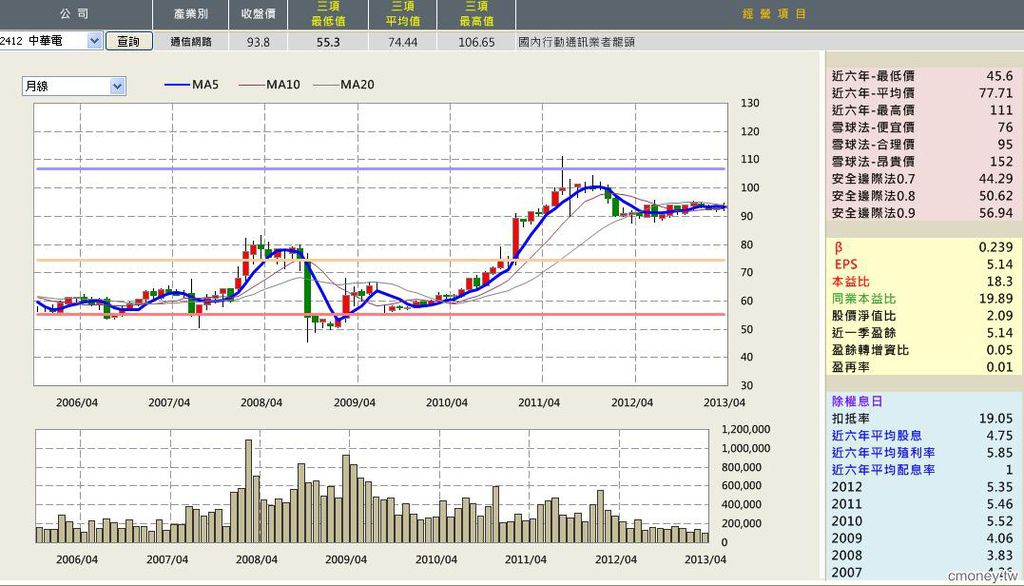Click the MA20 legend entry
Screen dimensions: 1024x586
tap(344, 84)
